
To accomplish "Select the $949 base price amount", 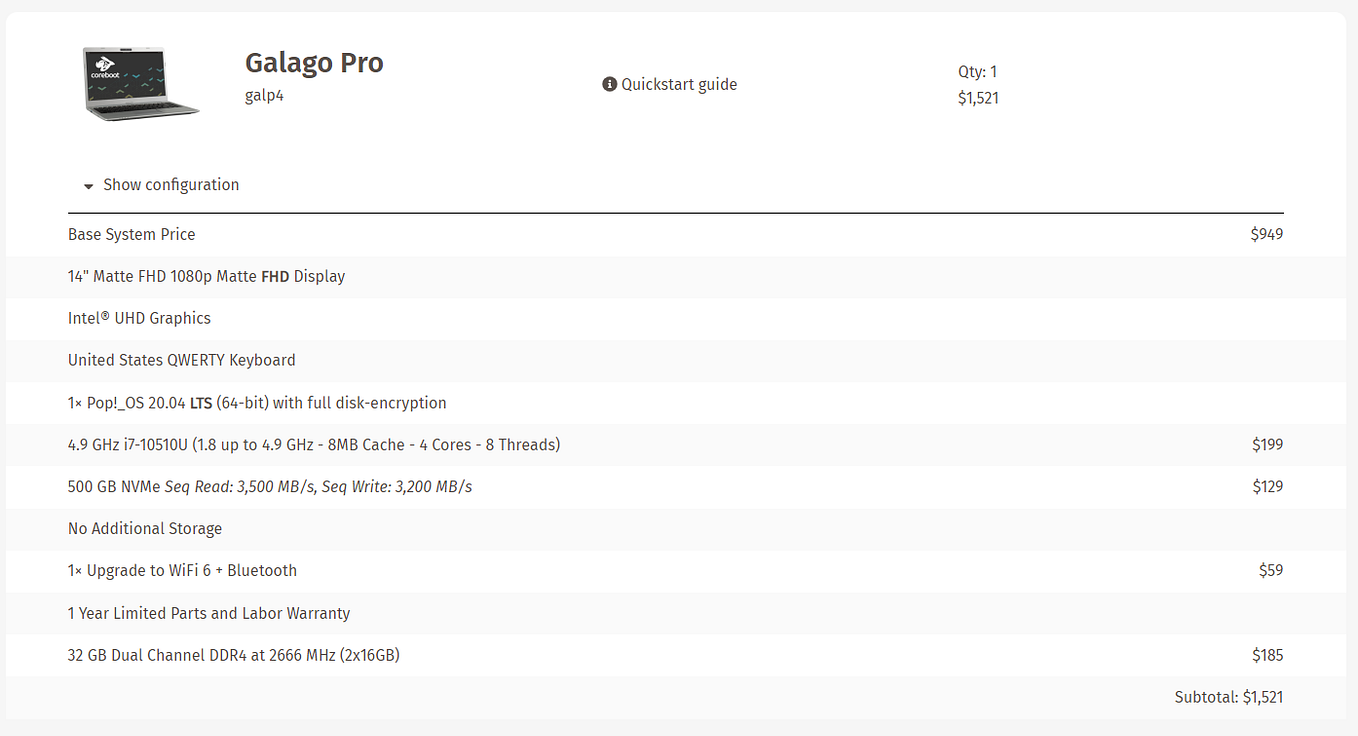I will (1267, 235).
